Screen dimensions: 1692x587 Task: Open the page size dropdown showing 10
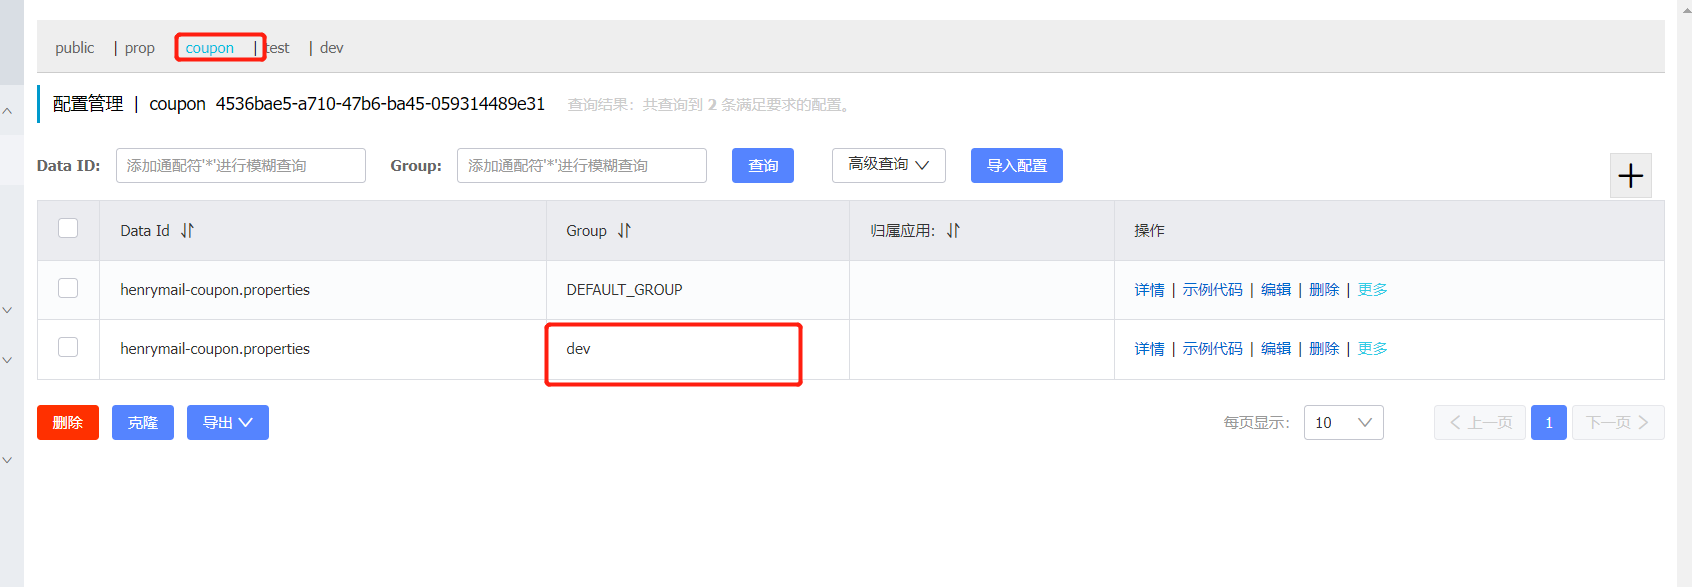1343,422
